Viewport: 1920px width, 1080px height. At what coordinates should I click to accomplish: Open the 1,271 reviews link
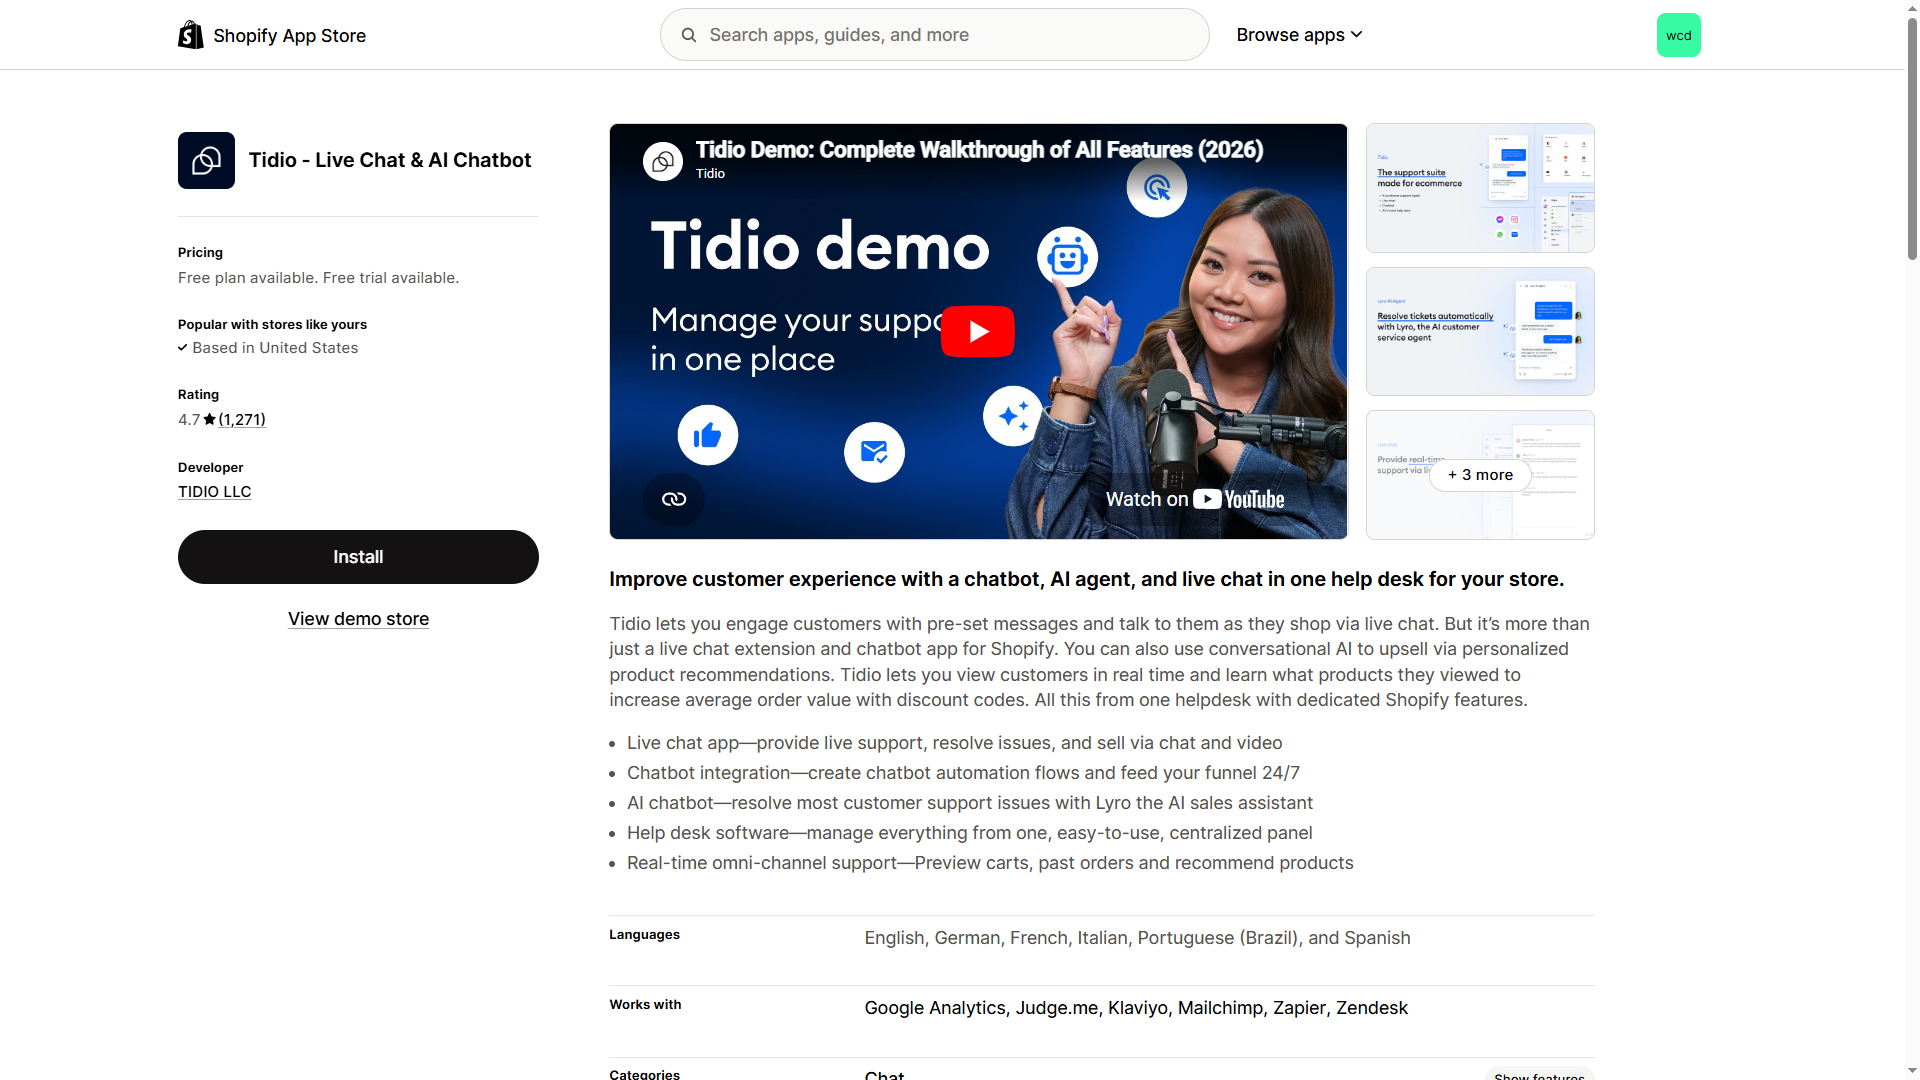pyautogui.click(x=242, y=419)
